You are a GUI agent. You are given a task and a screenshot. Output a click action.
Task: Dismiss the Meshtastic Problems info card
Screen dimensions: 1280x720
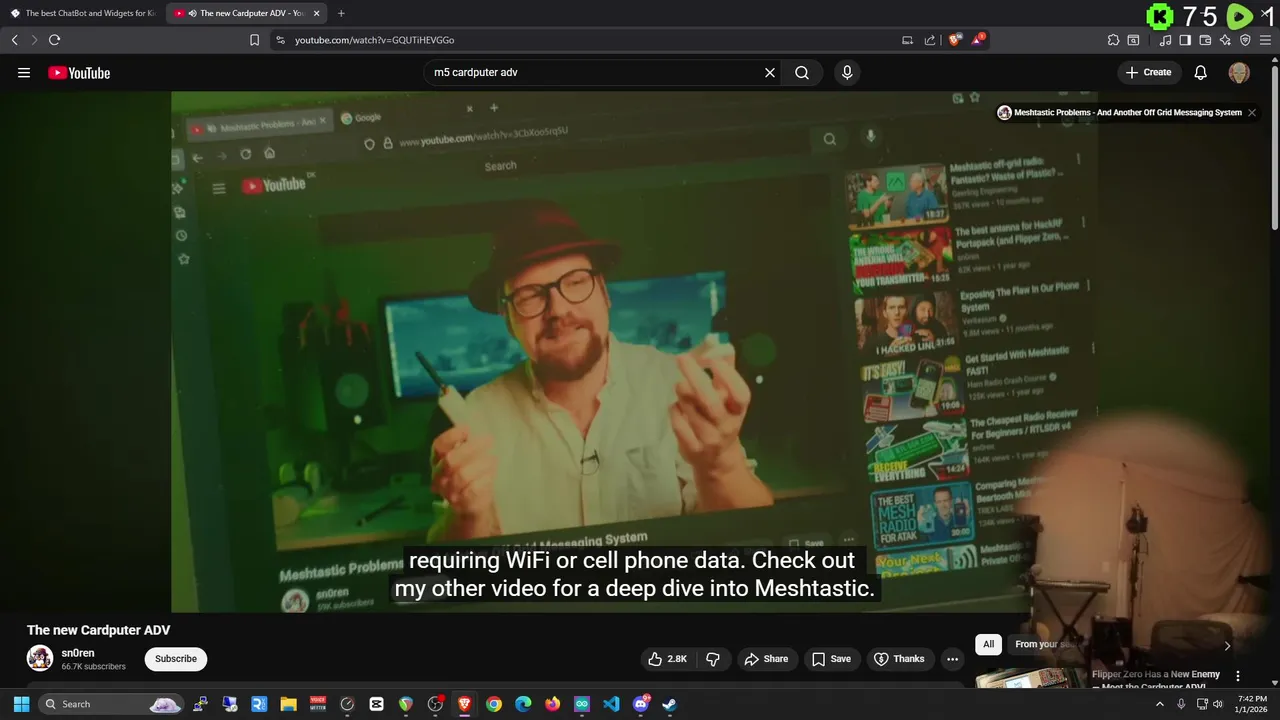(1251, 112)
